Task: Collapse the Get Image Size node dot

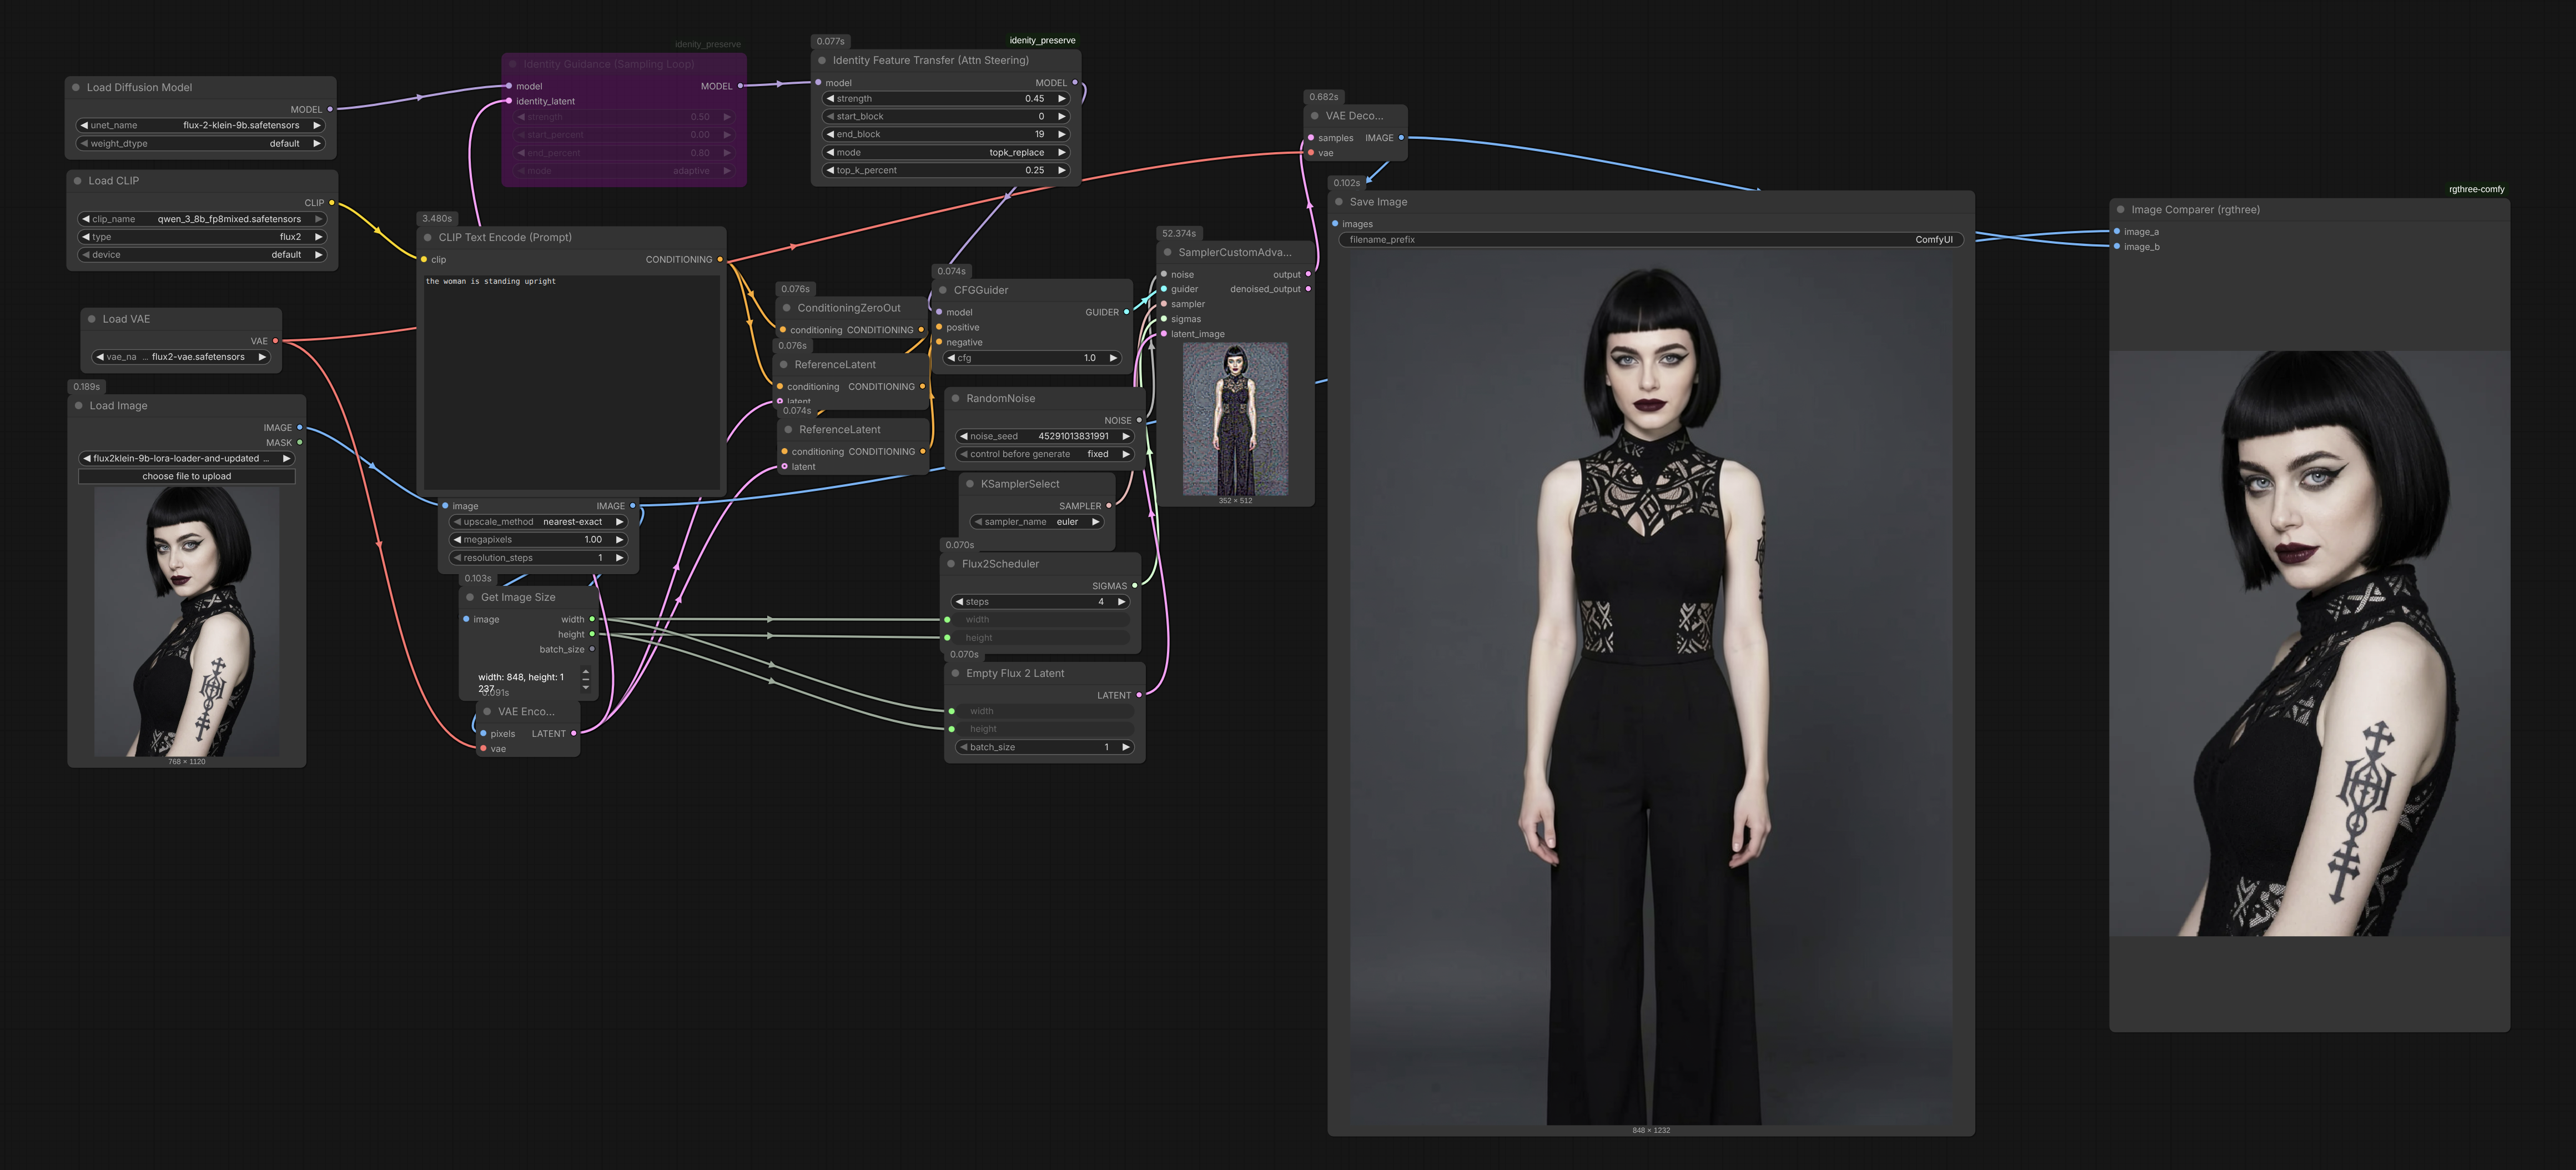Action: 470,598
